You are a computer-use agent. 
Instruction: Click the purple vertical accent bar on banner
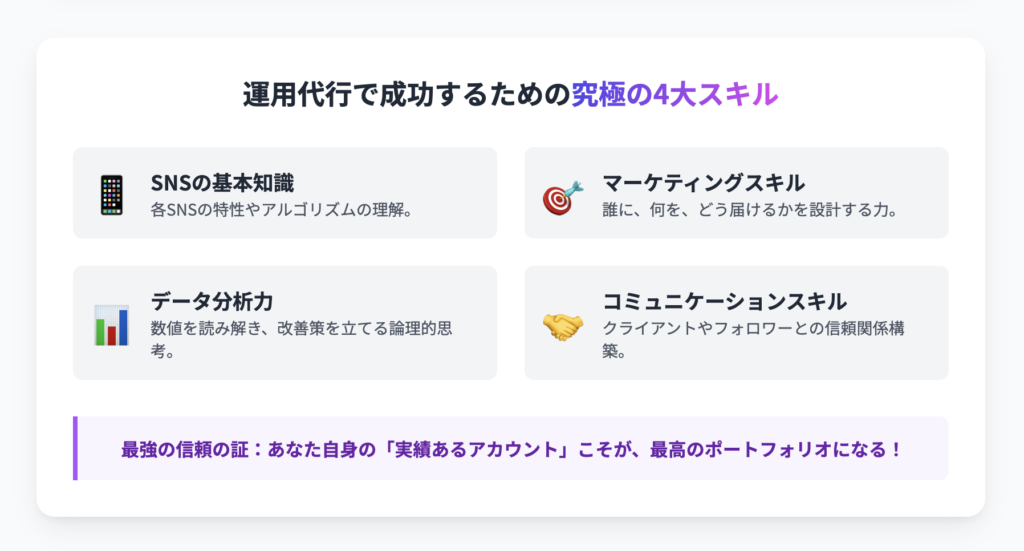(x=75, y=449)
